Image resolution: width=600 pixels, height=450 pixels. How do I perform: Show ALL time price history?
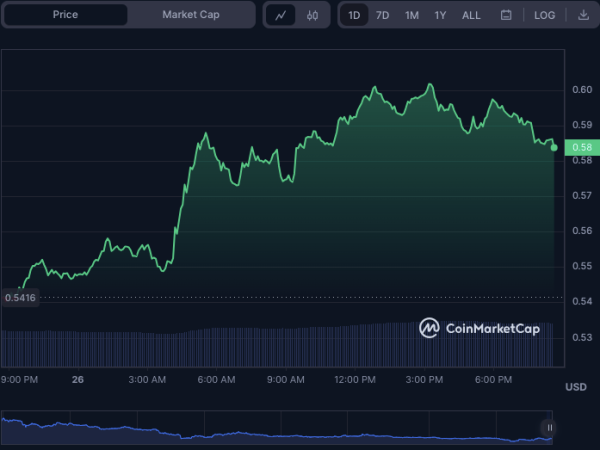[x=471, y=15]
